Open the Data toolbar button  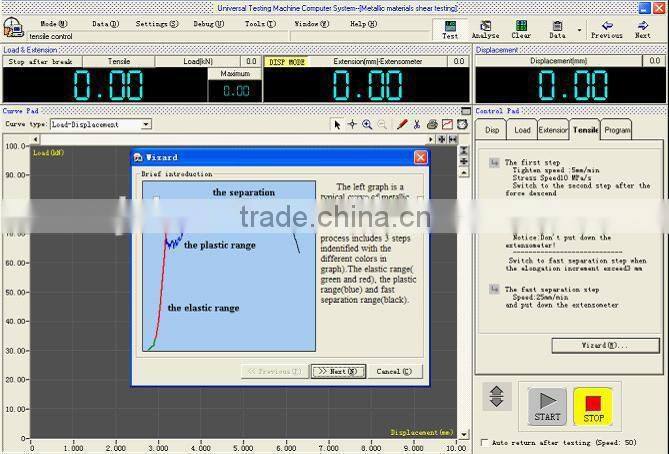point(557,30)
